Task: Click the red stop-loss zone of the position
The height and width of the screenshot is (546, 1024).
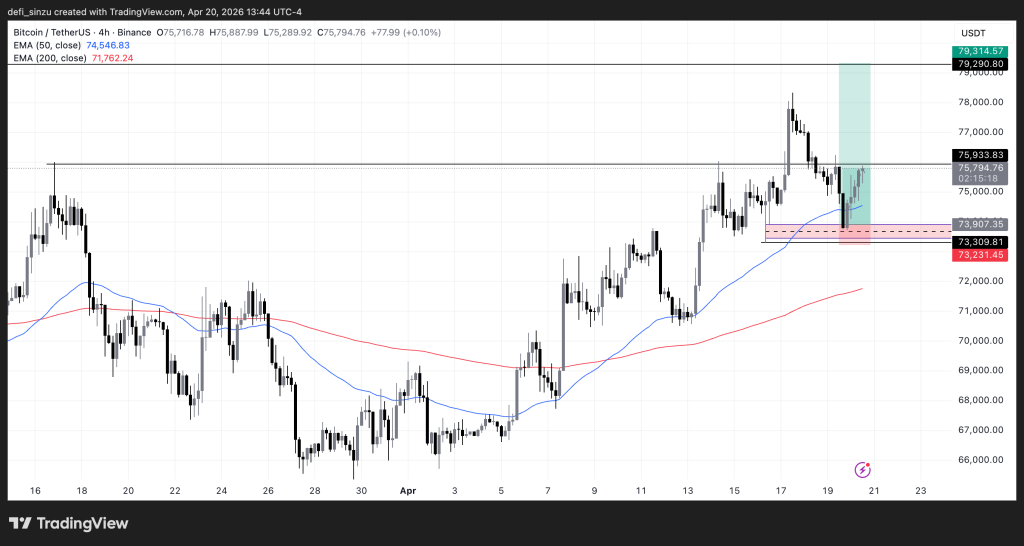Action: pos(854,236)
